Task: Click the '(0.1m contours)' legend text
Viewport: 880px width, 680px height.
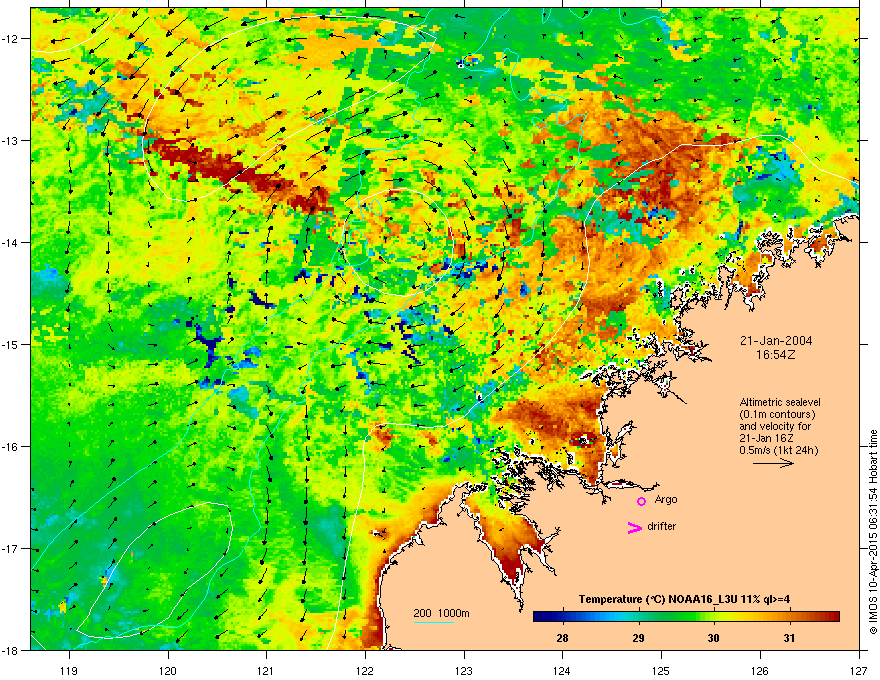Action: tap(777, 415)
